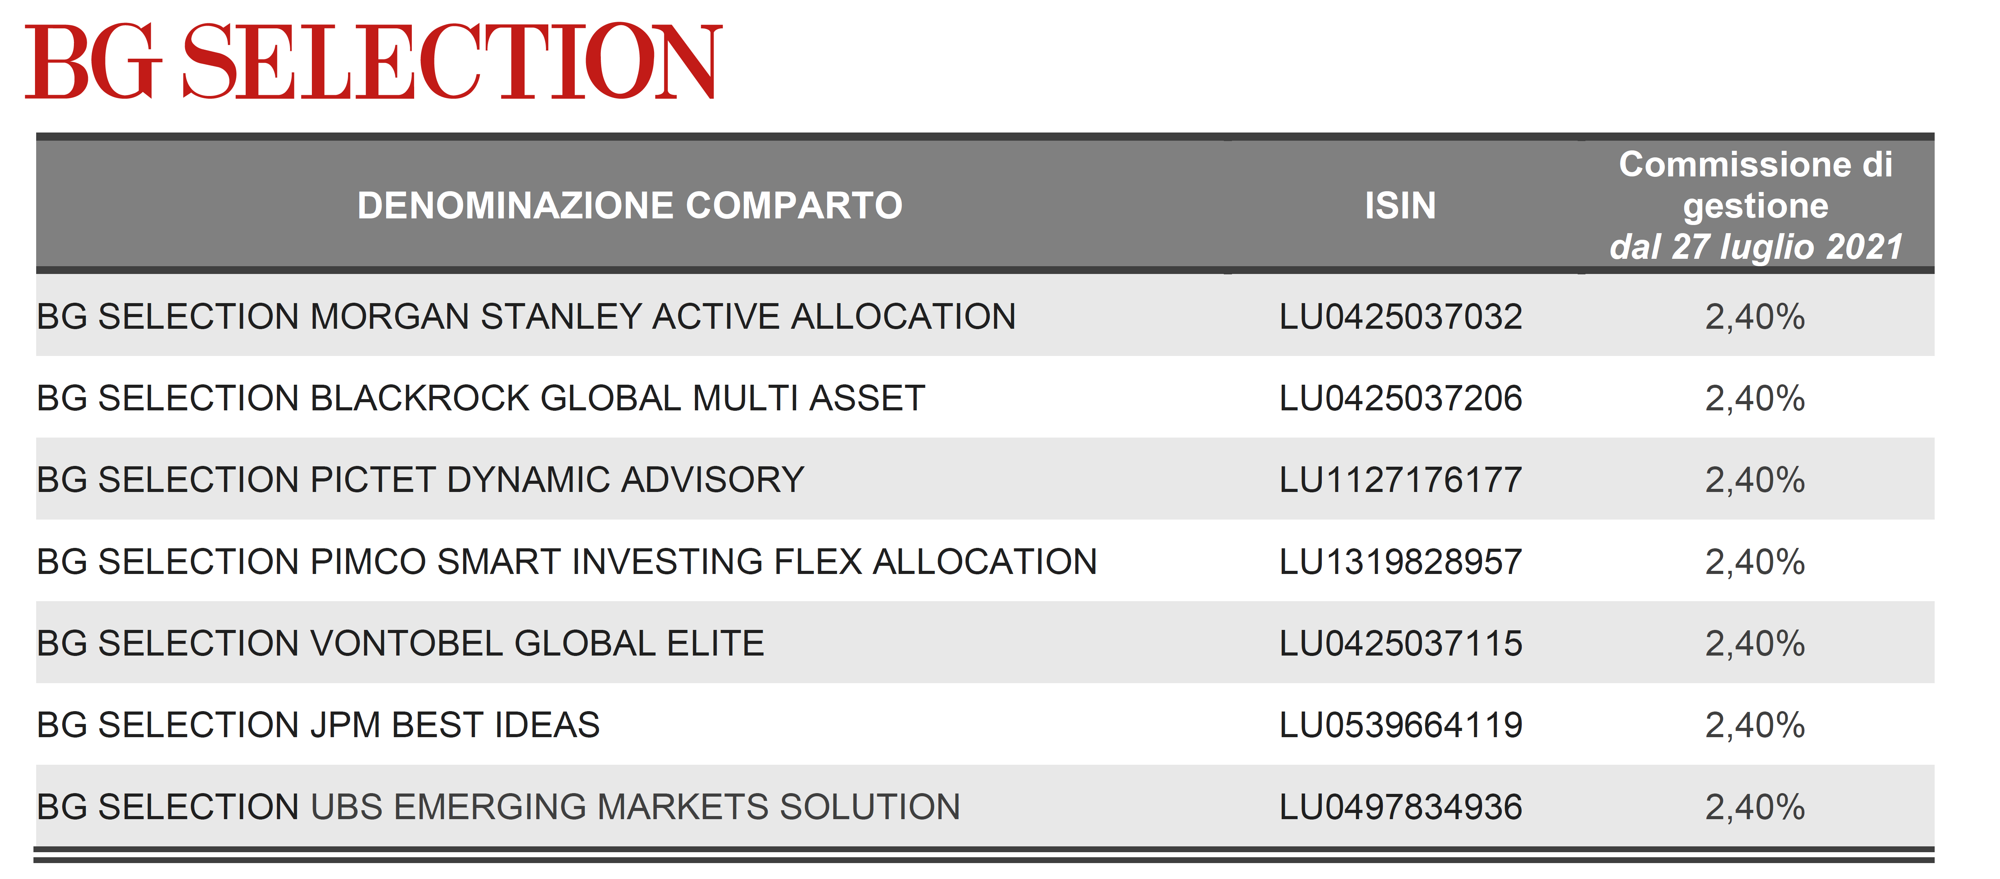
Task: Select ISIN LU0539664119
Action: [1401, 725]
